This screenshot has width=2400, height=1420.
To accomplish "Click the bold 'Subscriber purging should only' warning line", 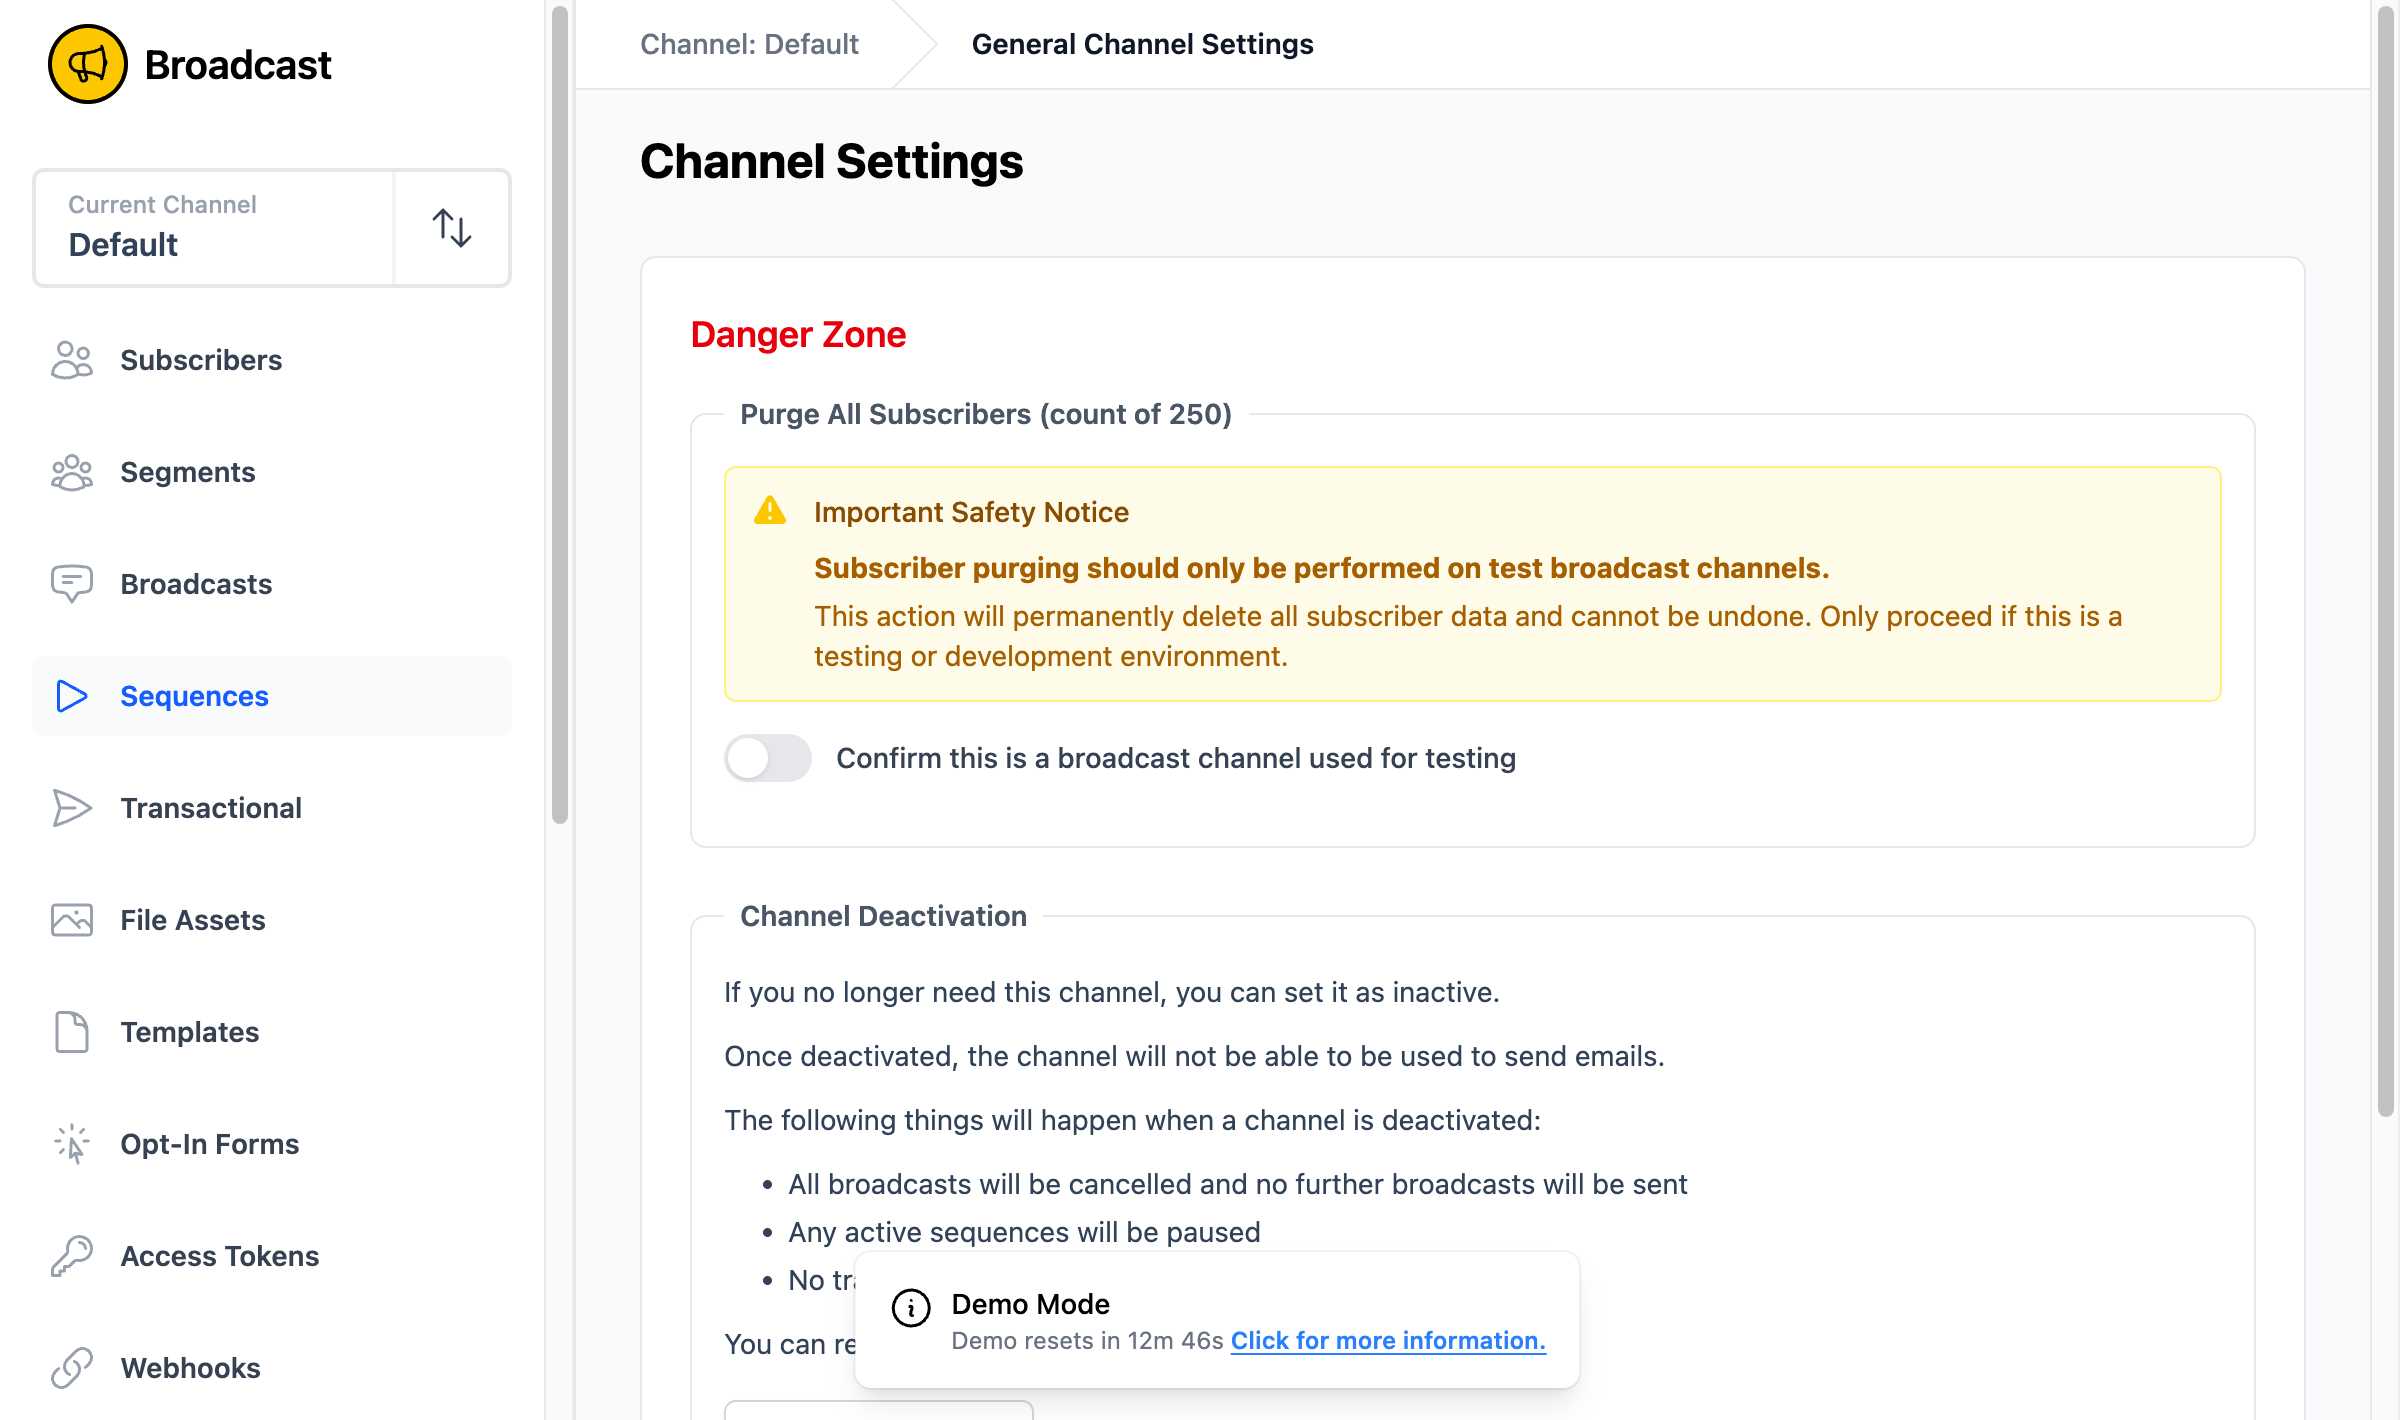I will 1321,568.
